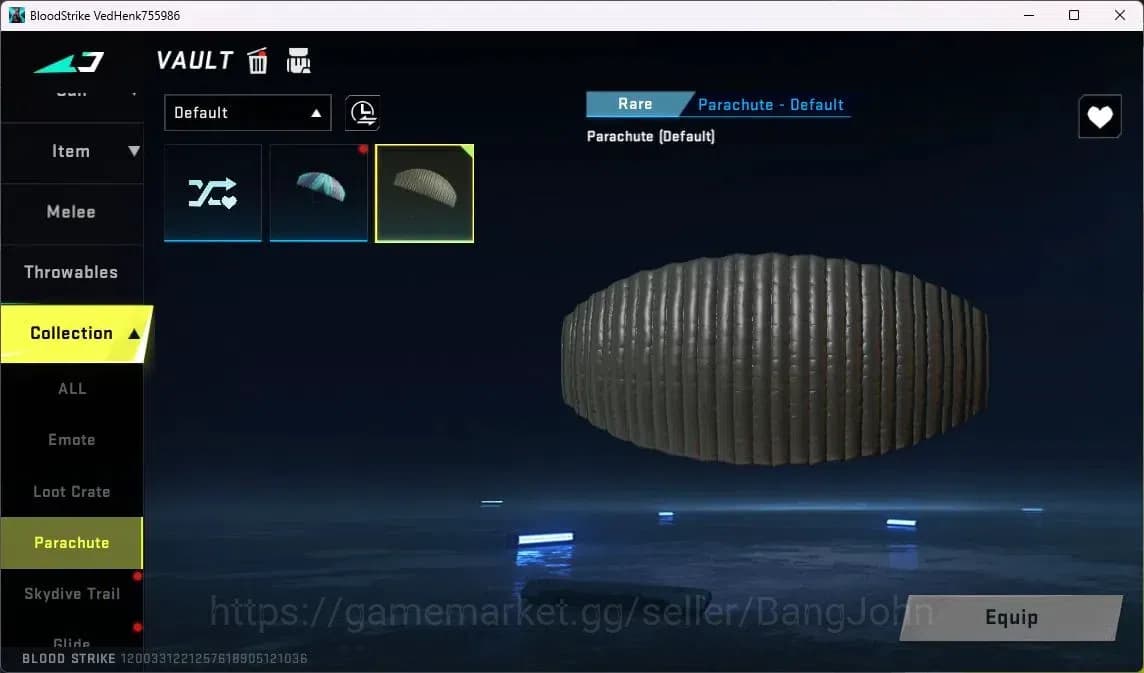1144x673 pixels.
Task: Click the history clock icon button
Action: click(363, 112)
